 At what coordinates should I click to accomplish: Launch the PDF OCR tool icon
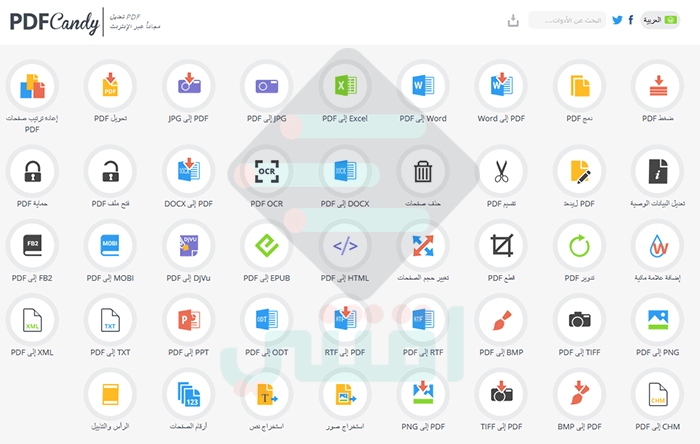pyautogui.click(x=267, y=171)
